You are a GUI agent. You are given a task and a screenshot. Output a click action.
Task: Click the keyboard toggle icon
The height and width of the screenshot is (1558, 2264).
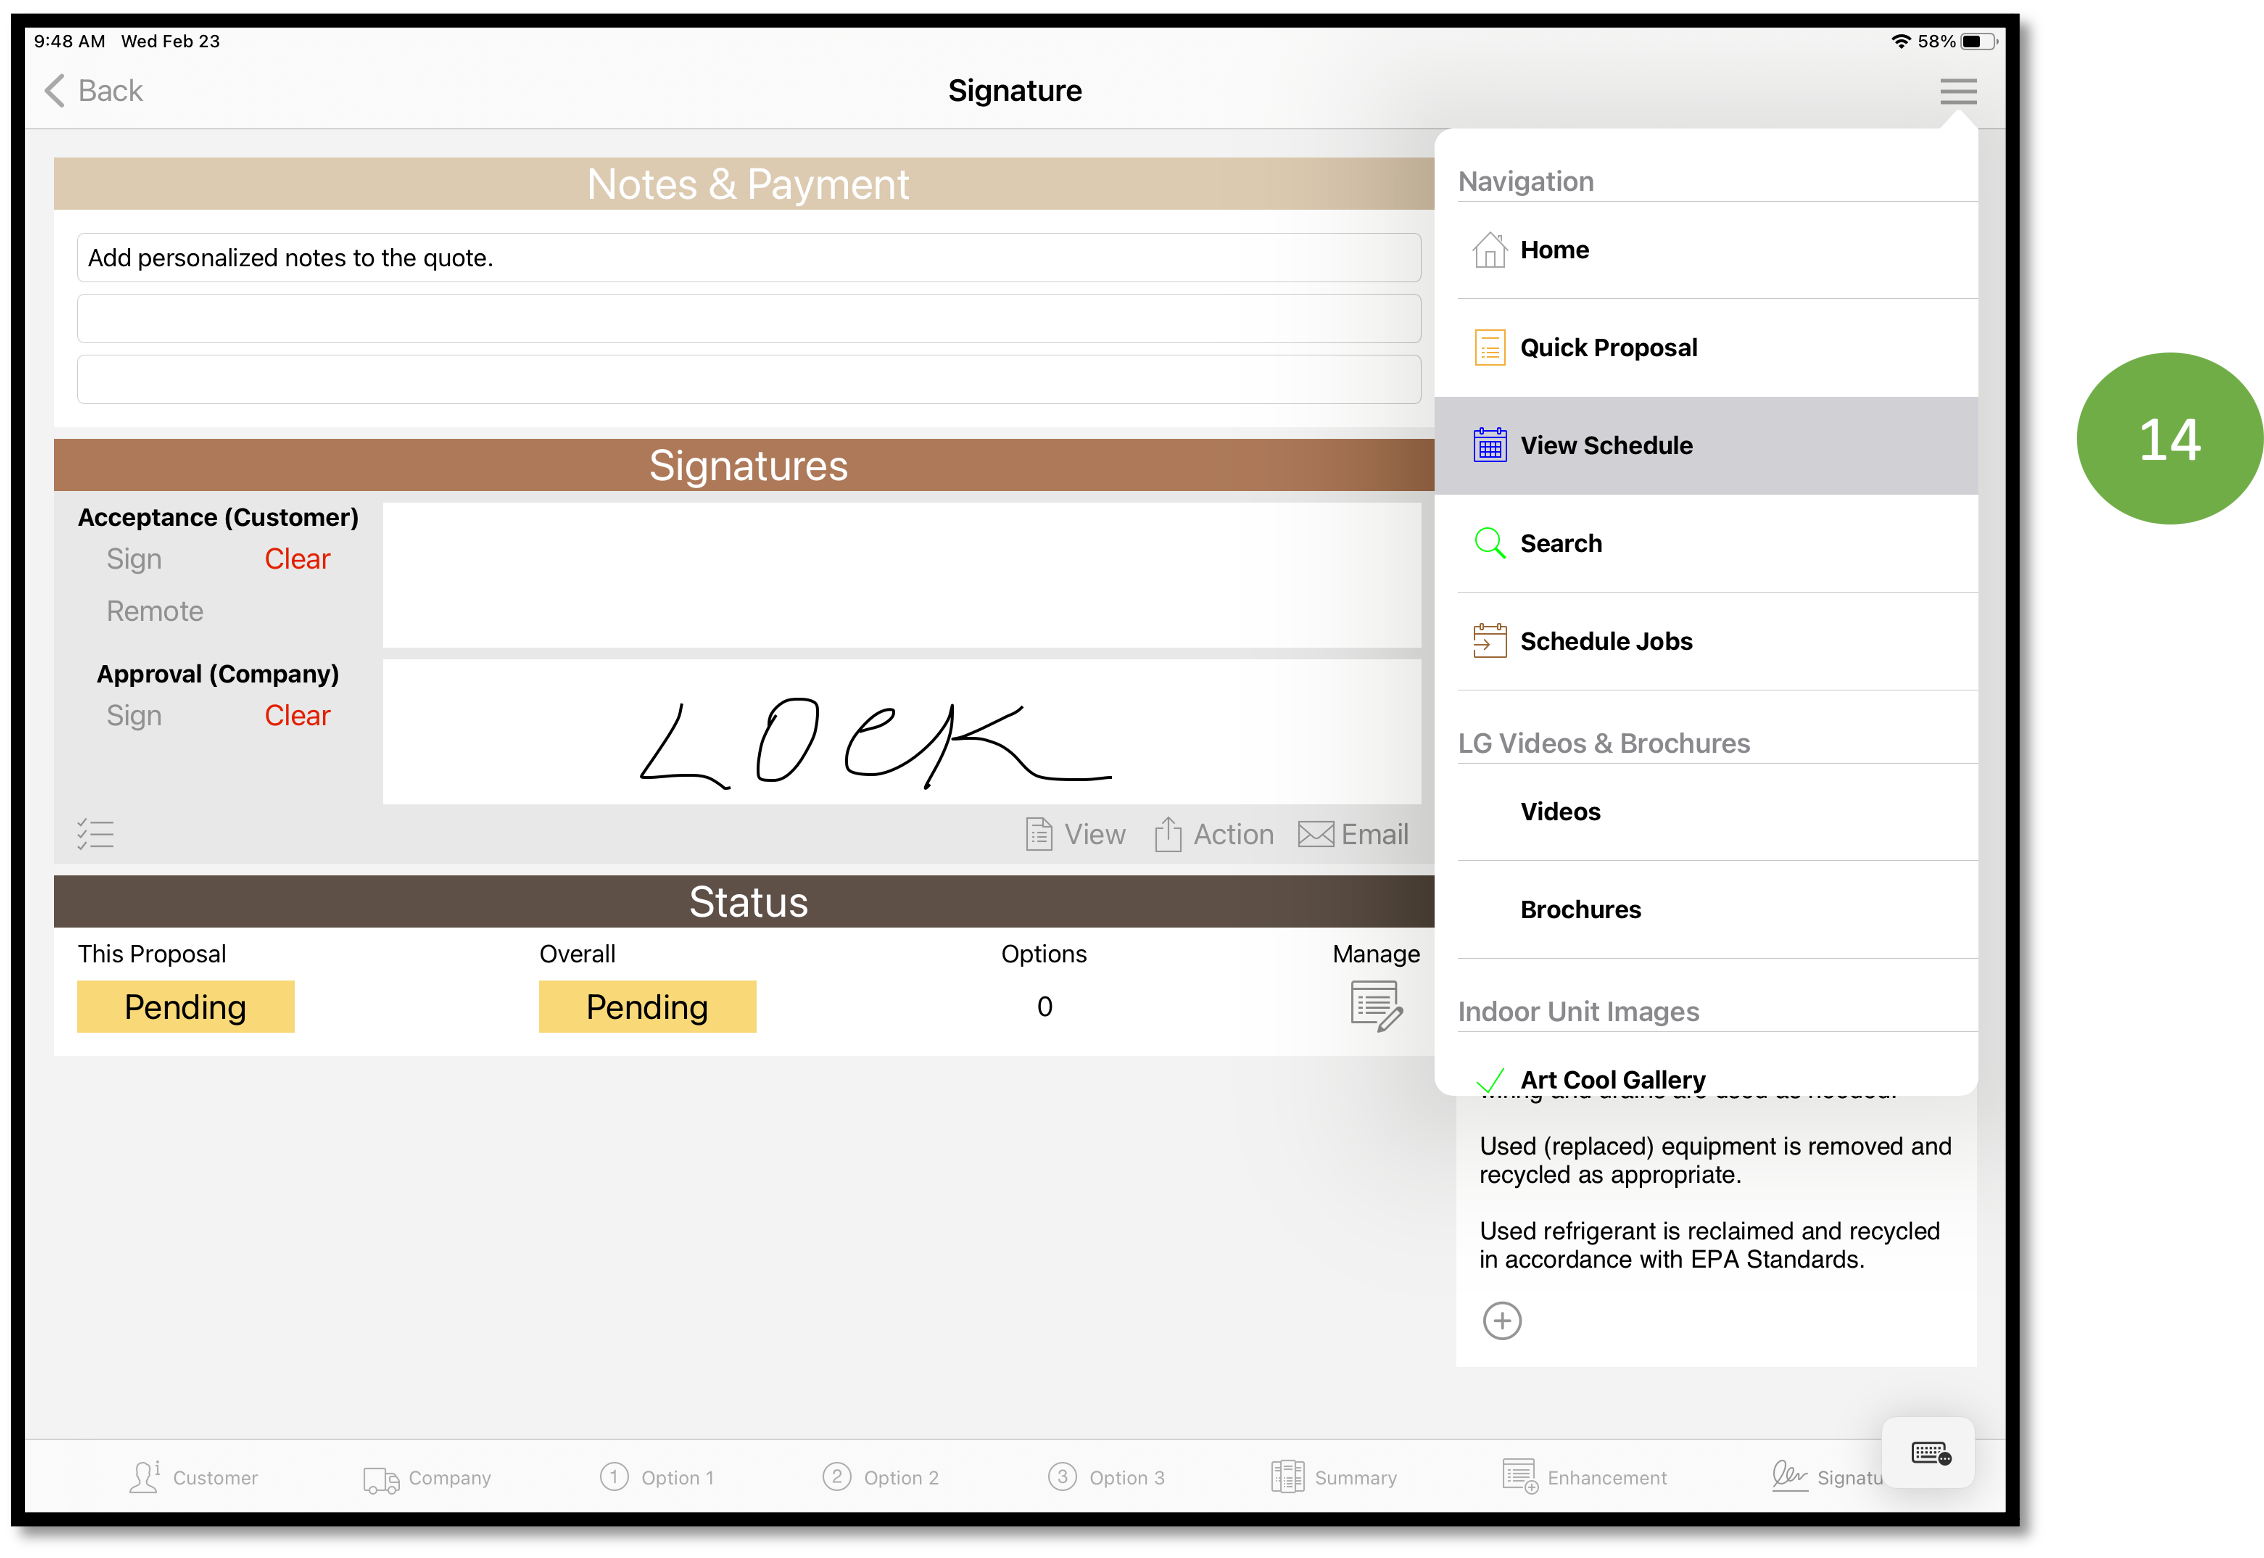1930,1453
